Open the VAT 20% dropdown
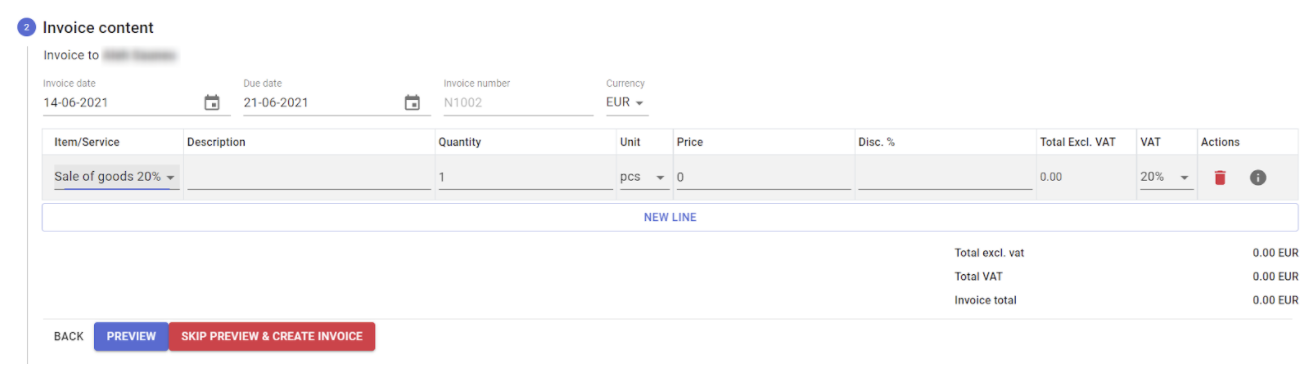The width and height of the screenshot is (1316, 368). pyautogui.click(x=1166, y=177)
